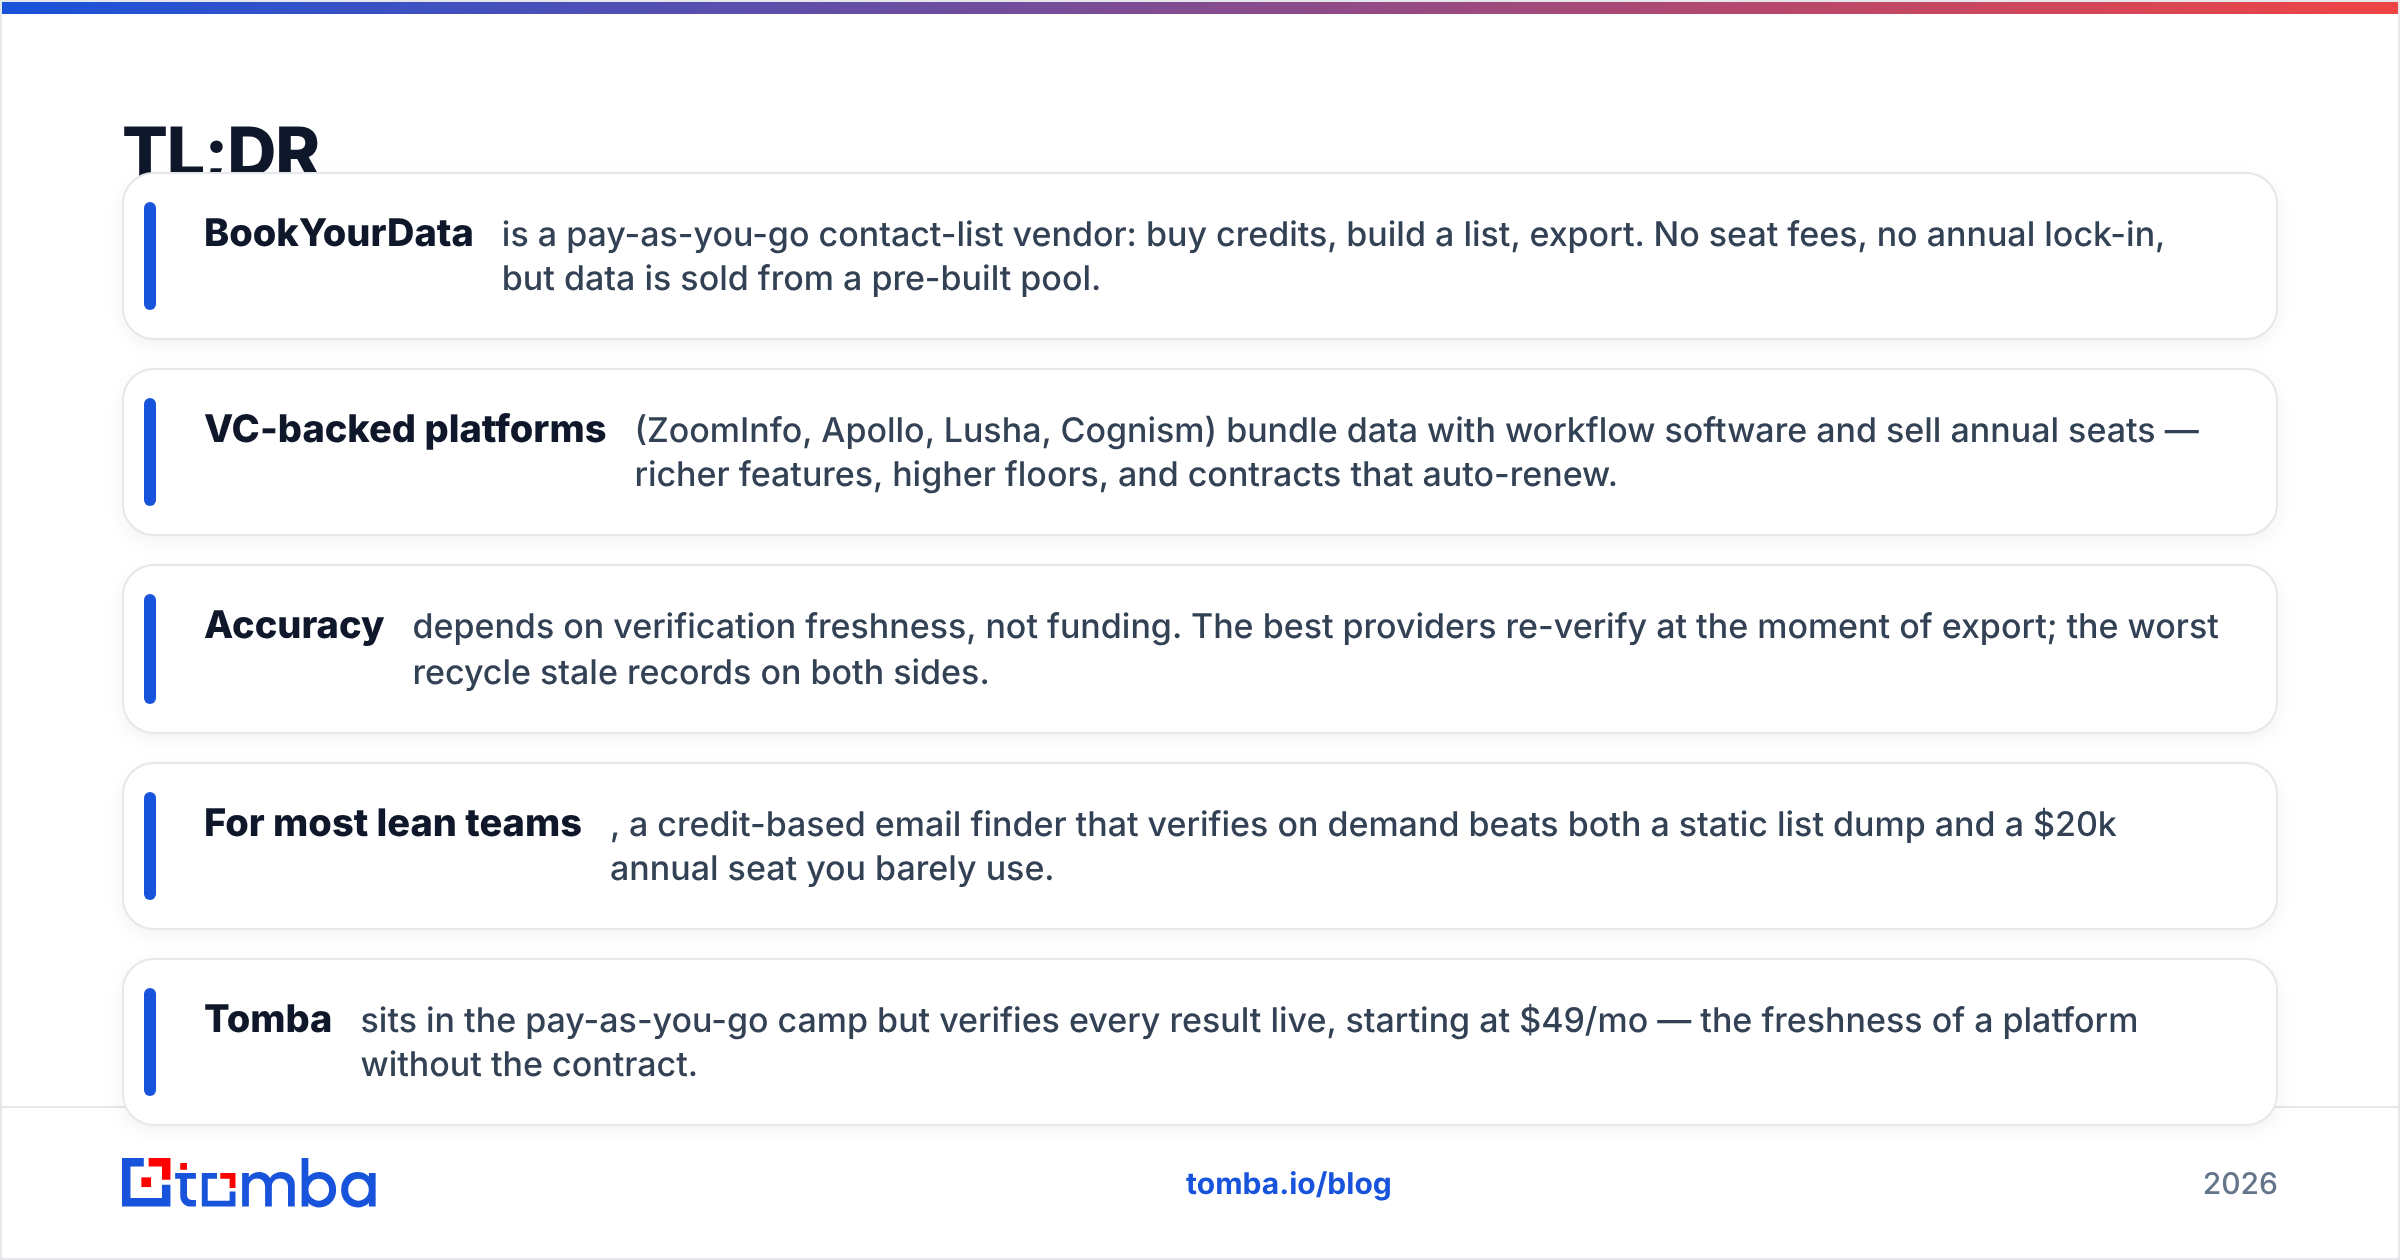
Task: Click the blue accent bar beside Accuracy
Action: click(x=150, y=649)
